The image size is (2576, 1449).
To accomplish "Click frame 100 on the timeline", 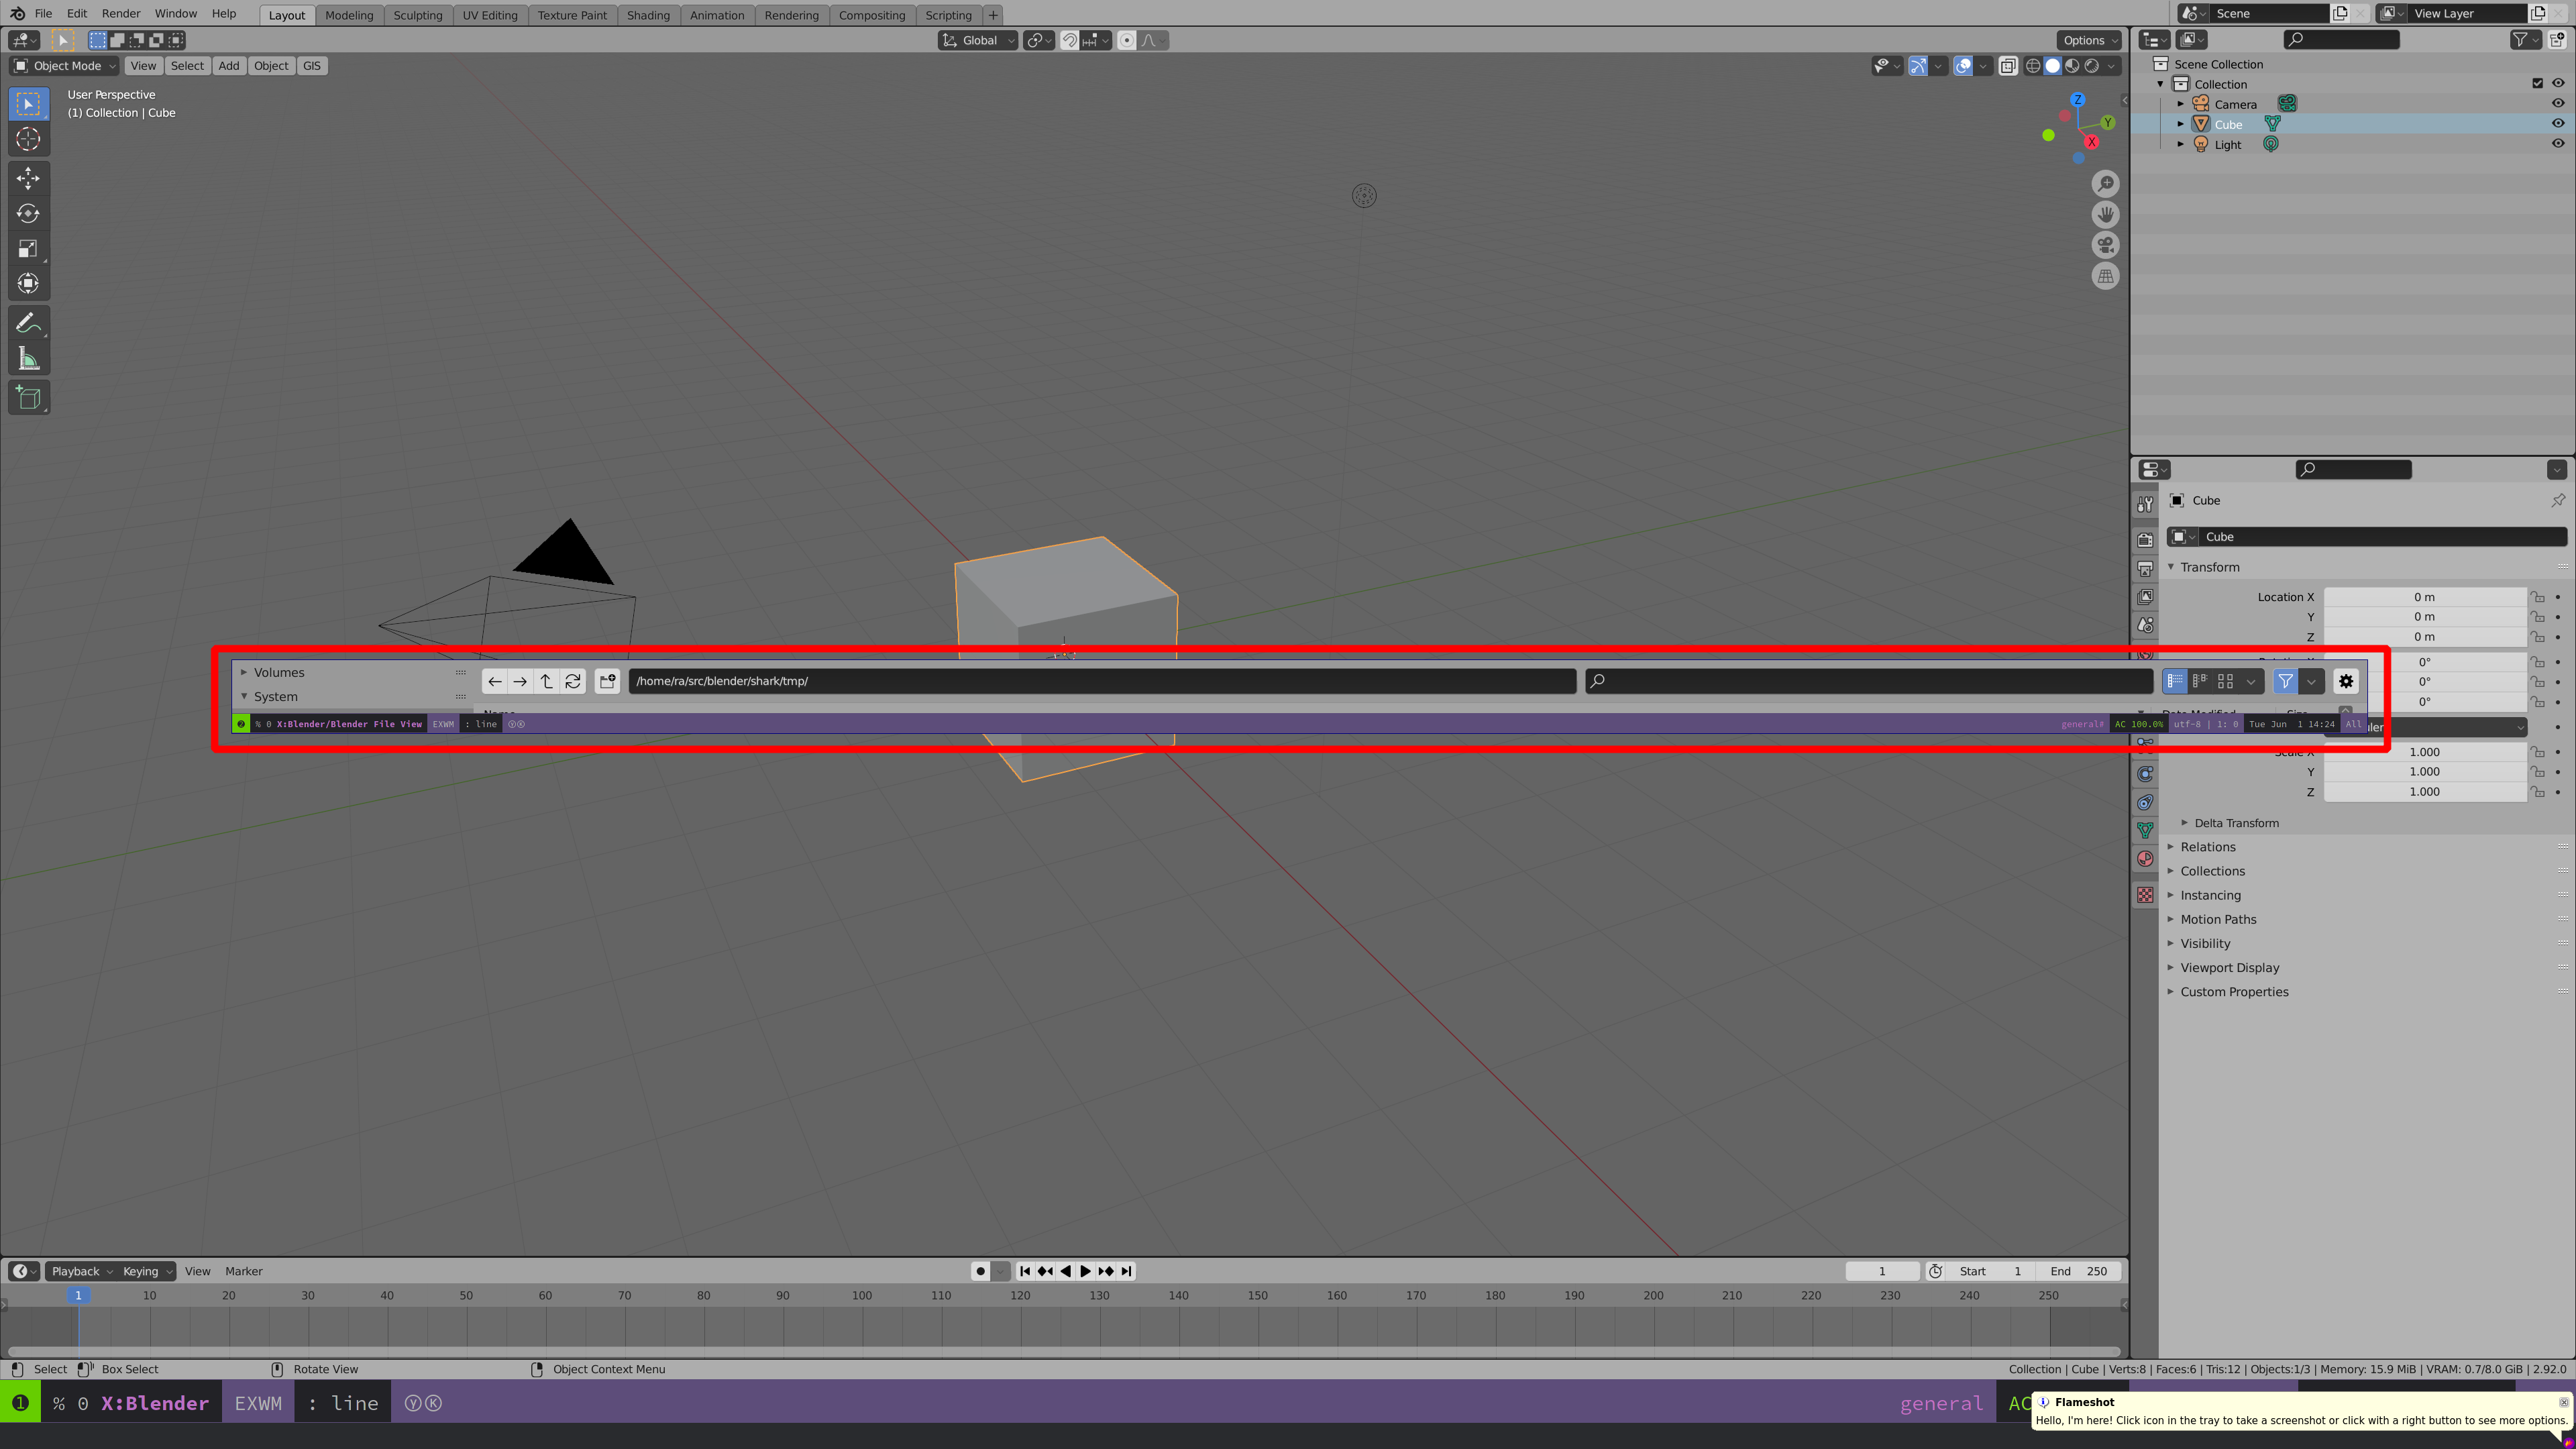I will [x=862, y=1296].
